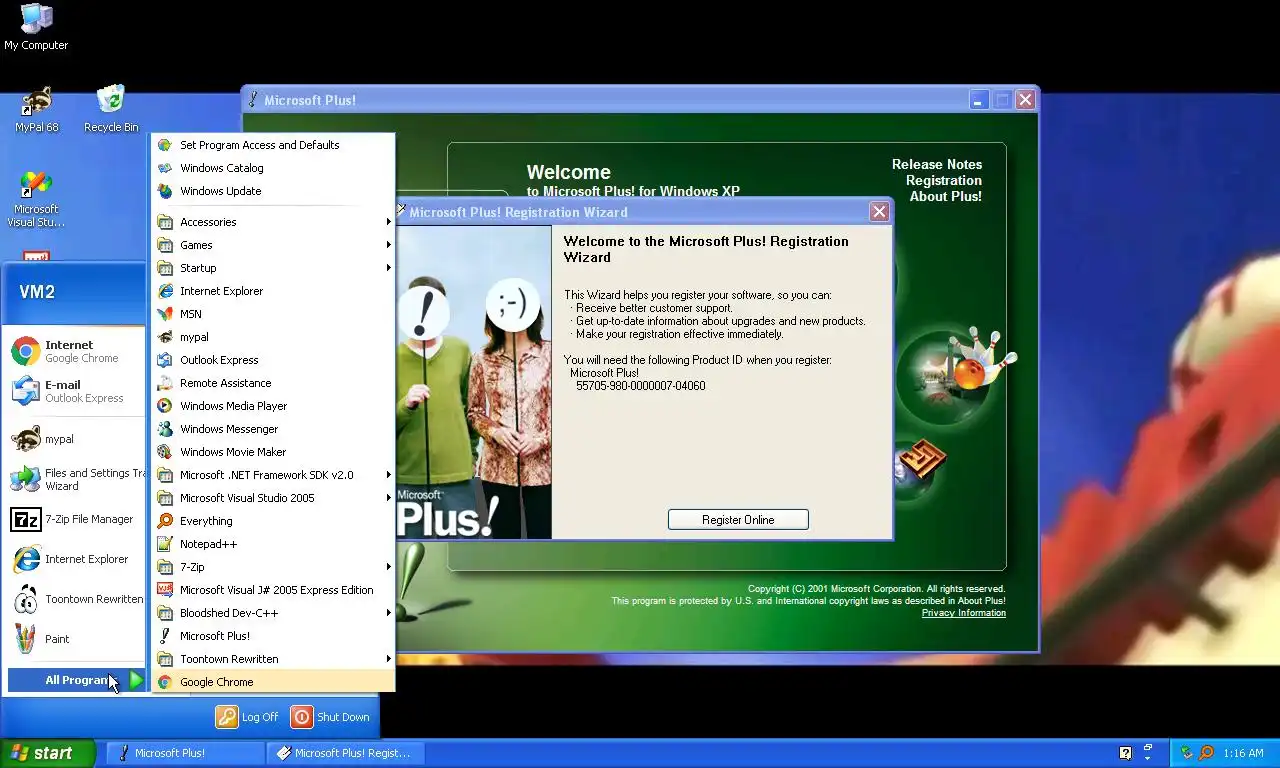Open Outlook Express E-mail pinned item
1280x768 pixels.
[x=75, y=391]
